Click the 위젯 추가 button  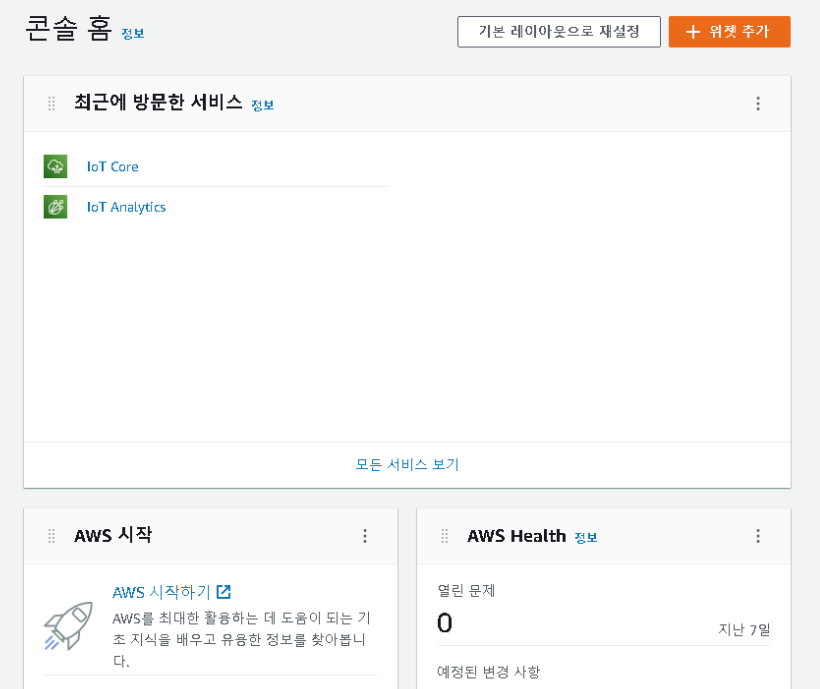tap(730, 32)
